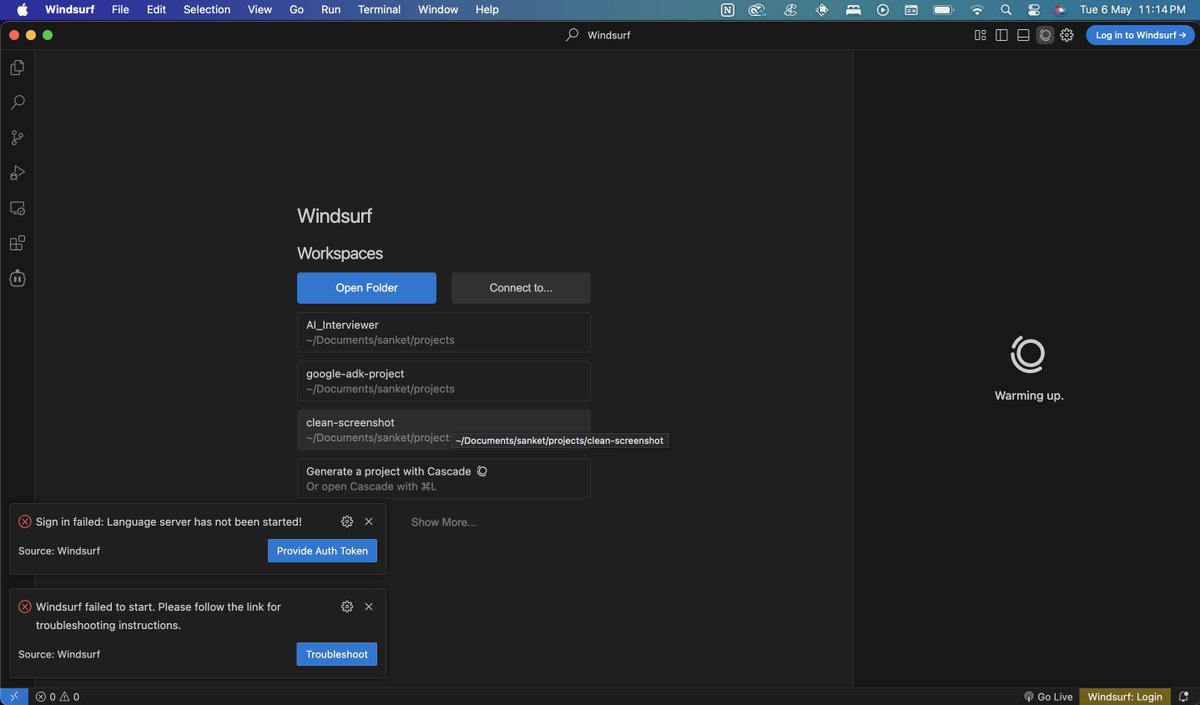Image resolution: width=1200 pixels, height=705 pixels.
Task: Click Siri icon in menu bar
Action: pyautogui.click(x=1060, y=10)
